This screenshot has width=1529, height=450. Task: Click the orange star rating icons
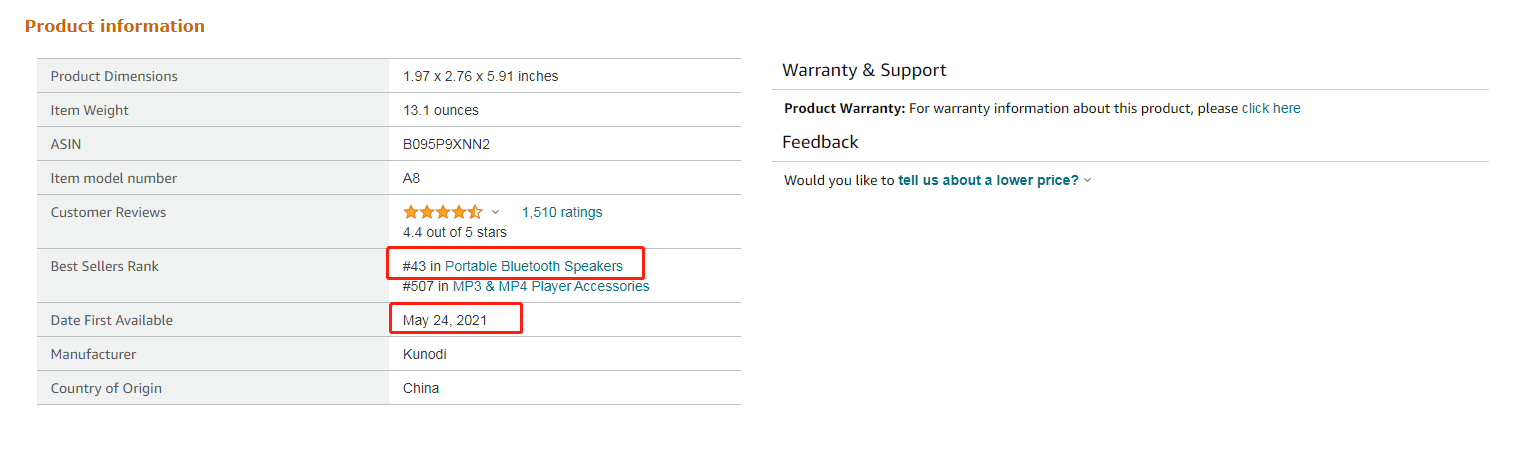442,212
